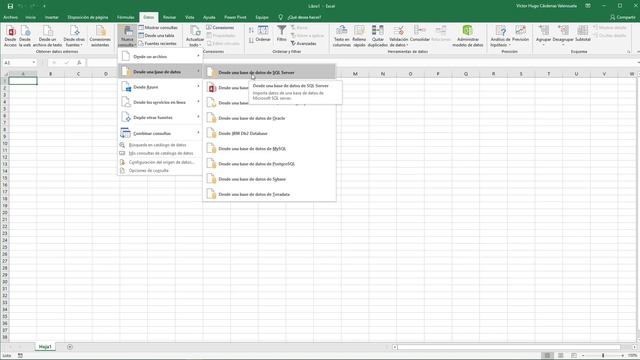Choose Desde una base de datos de Oracle
The width and height of the screenshot is (640, 360).
[x=269, y=118]
